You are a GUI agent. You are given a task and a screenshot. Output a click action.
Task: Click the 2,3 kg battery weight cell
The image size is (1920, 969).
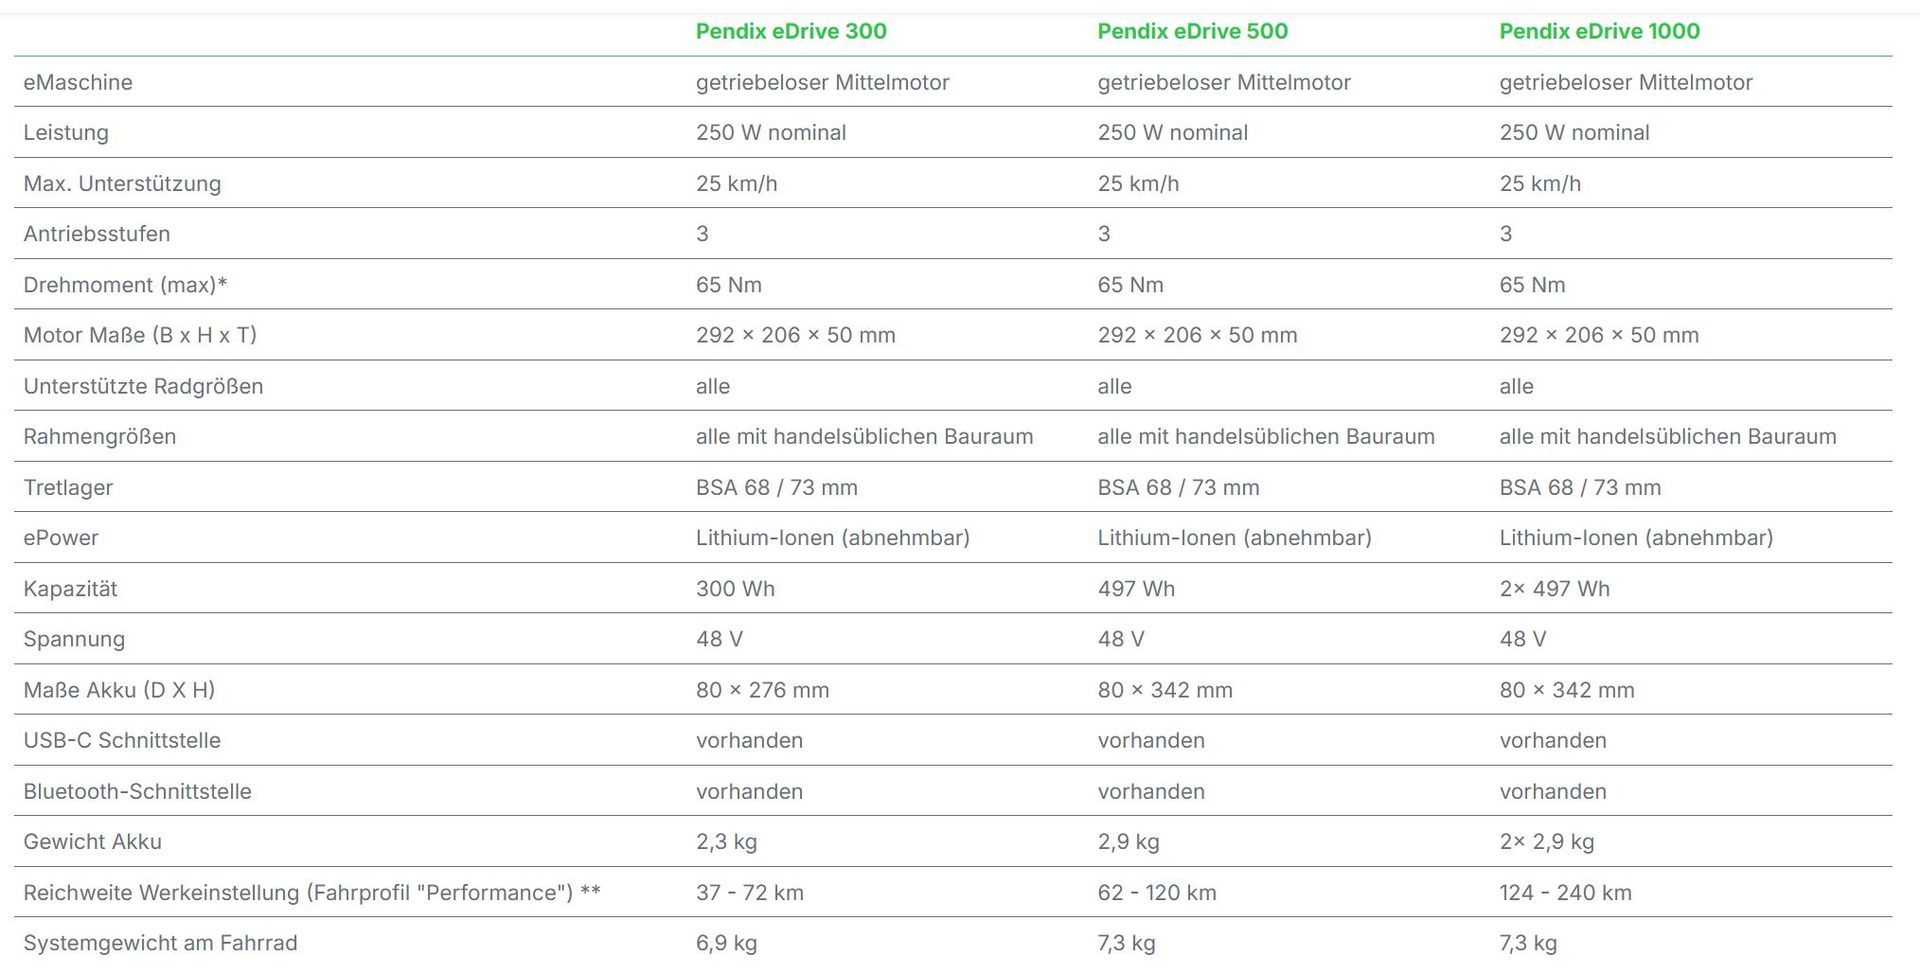click(726, 841)
